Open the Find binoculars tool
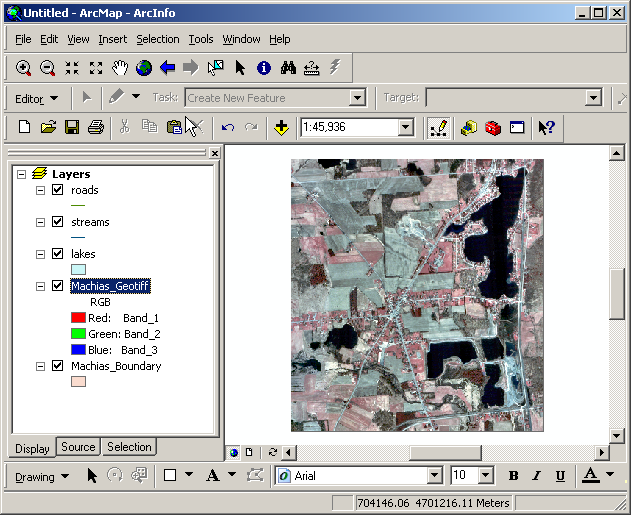This screenshot has width=631, height=515. (x=288, y=68)
